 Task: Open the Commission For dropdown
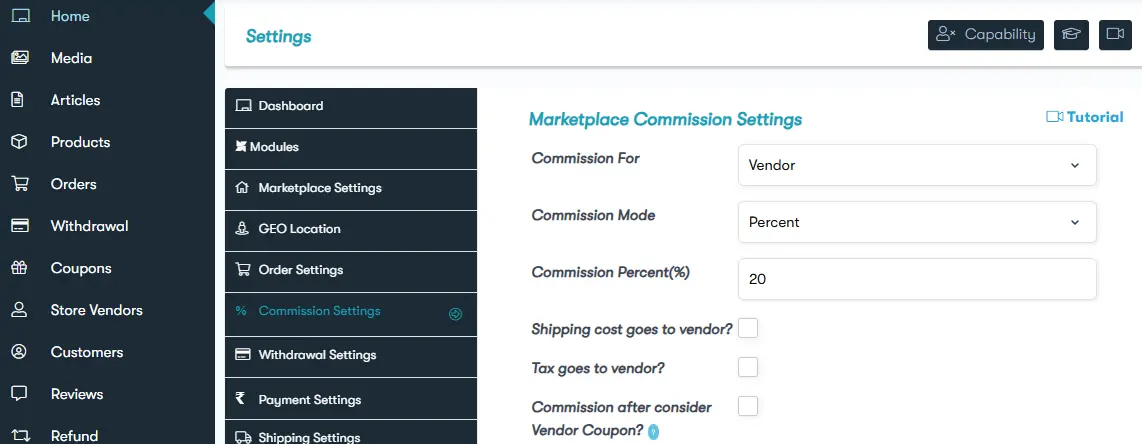click(916, 165)
